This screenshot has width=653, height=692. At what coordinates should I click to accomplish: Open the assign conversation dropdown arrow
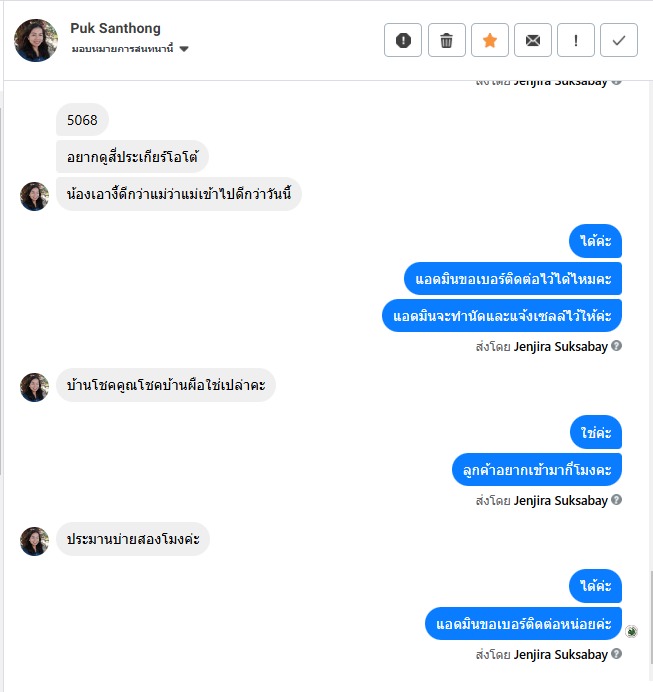point(184,49)
